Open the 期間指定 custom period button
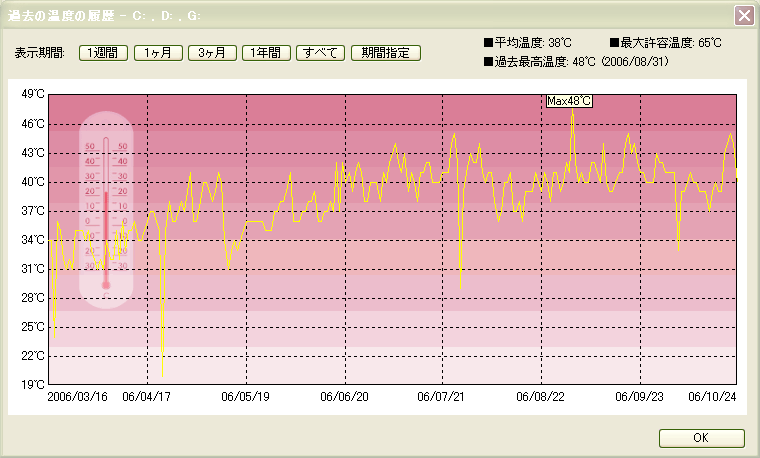This screenshot has height=458, width=760. (x=386, y=53)
